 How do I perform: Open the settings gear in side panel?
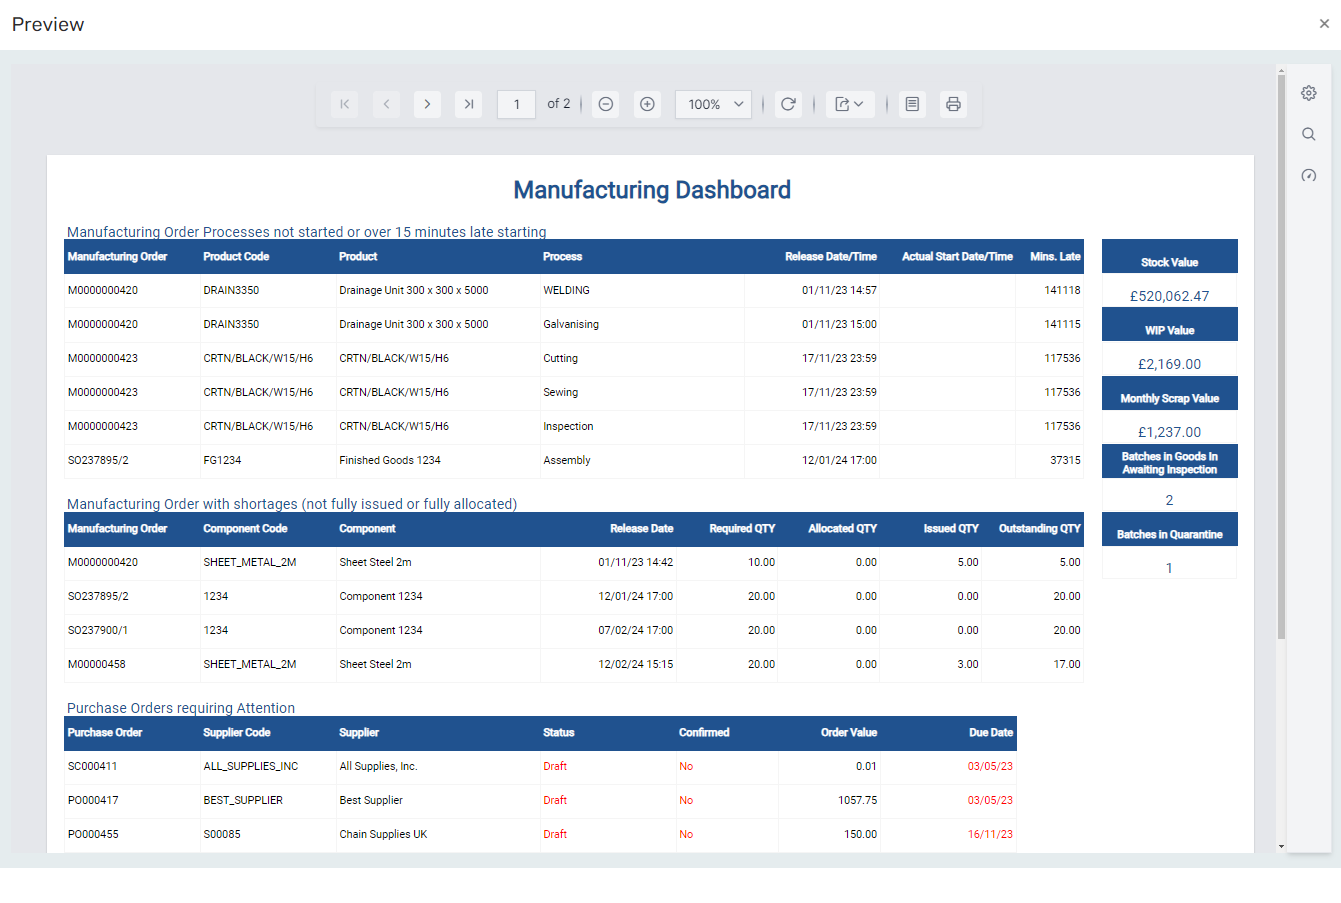[x=1308, y=93]
